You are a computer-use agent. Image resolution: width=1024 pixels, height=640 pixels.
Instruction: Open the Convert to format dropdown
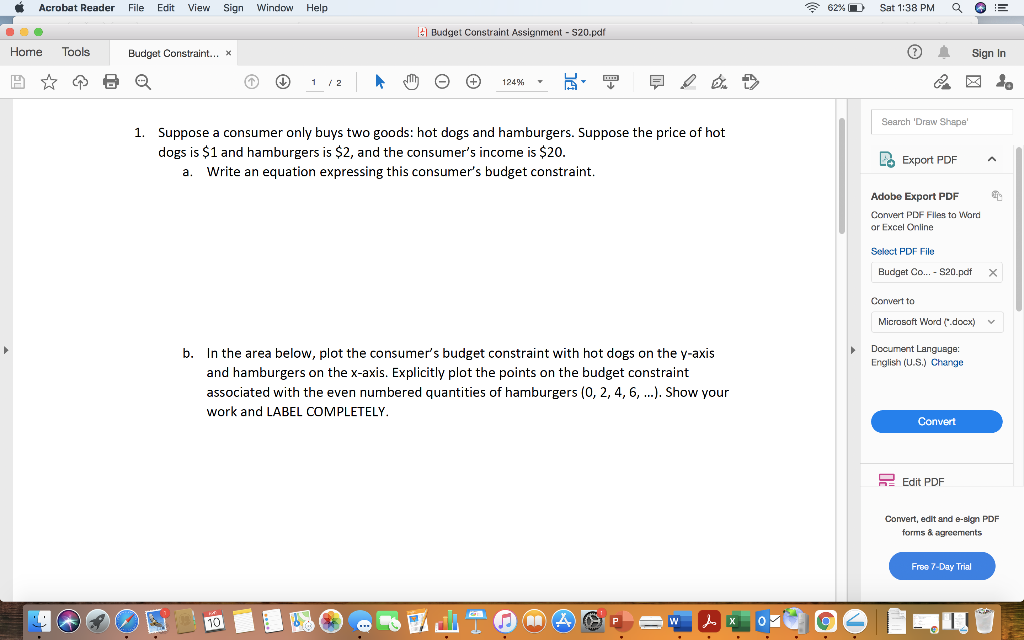936,321
